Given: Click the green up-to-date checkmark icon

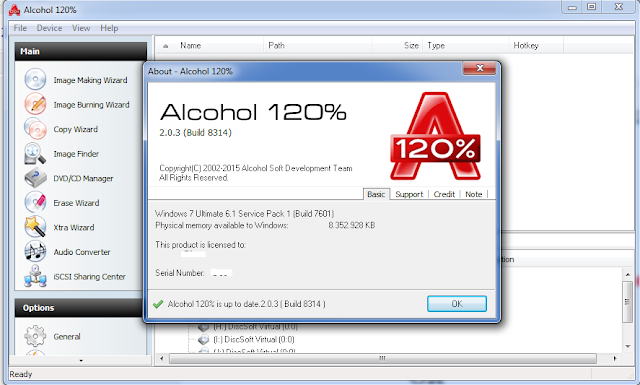Looking at the screenshot, I should 158,304.
